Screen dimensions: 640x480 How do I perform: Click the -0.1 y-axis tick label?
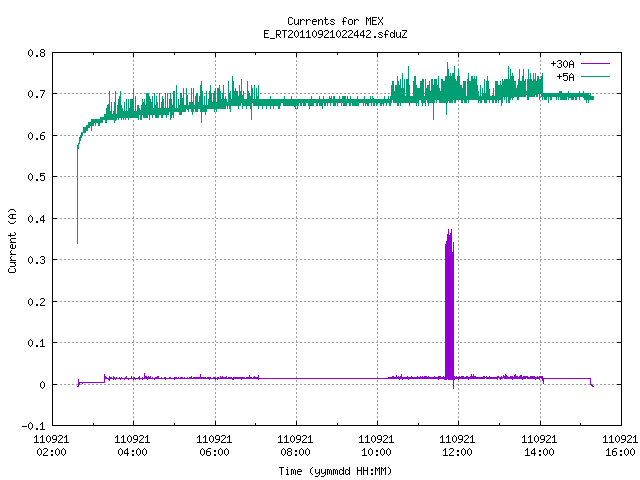click(33, 426)
